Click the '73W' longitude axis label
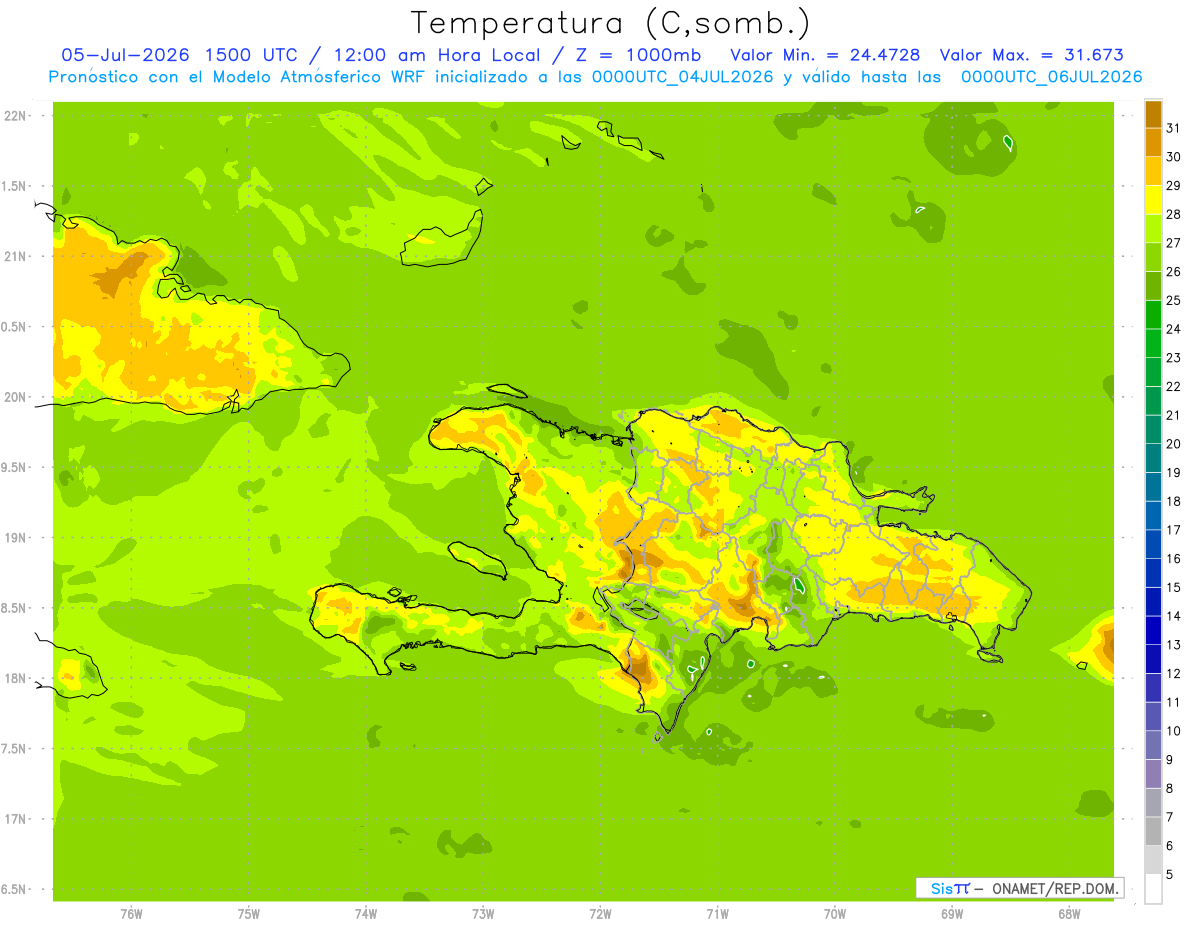 (483, 914)
